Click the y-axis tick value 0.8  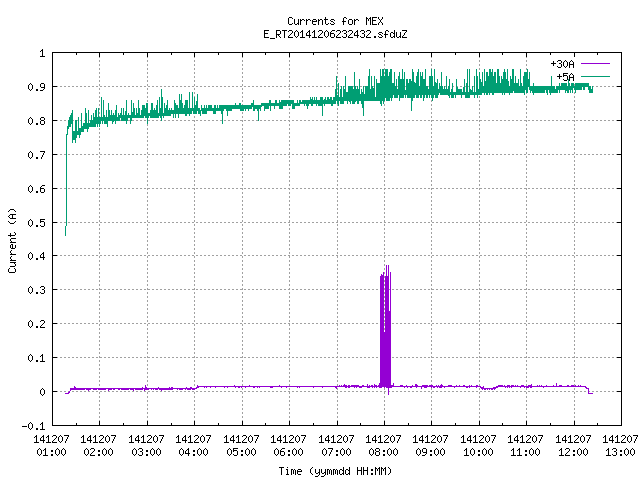[x=36, y=121]
